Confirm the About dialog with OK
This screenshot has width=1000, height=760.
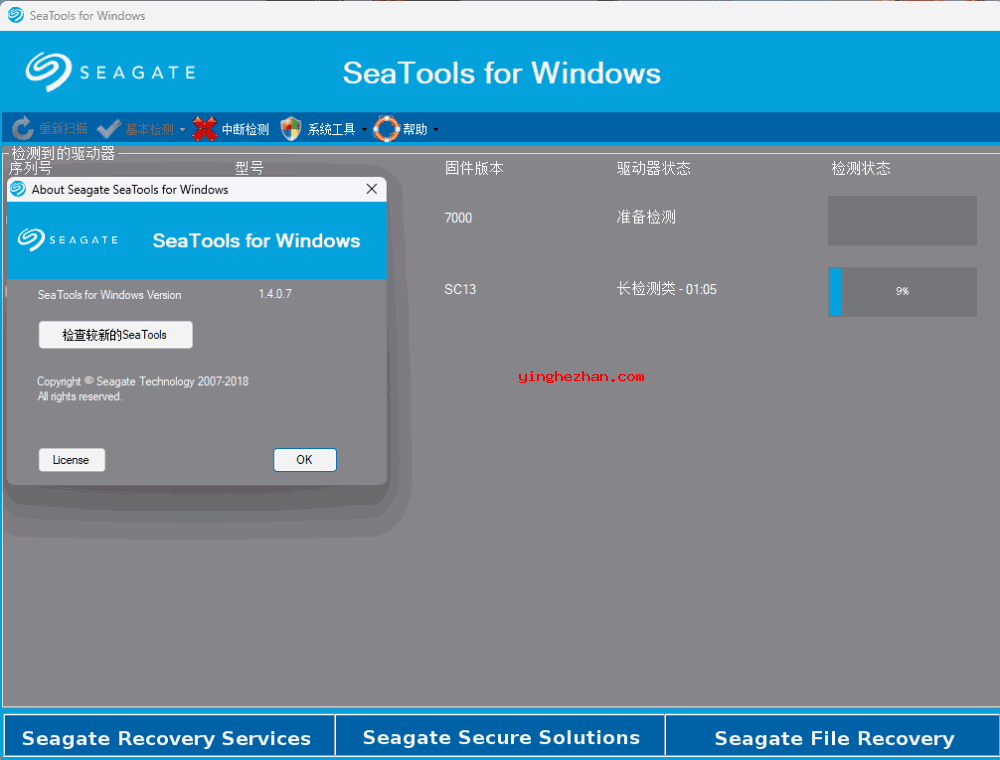[x=304, y=460]
